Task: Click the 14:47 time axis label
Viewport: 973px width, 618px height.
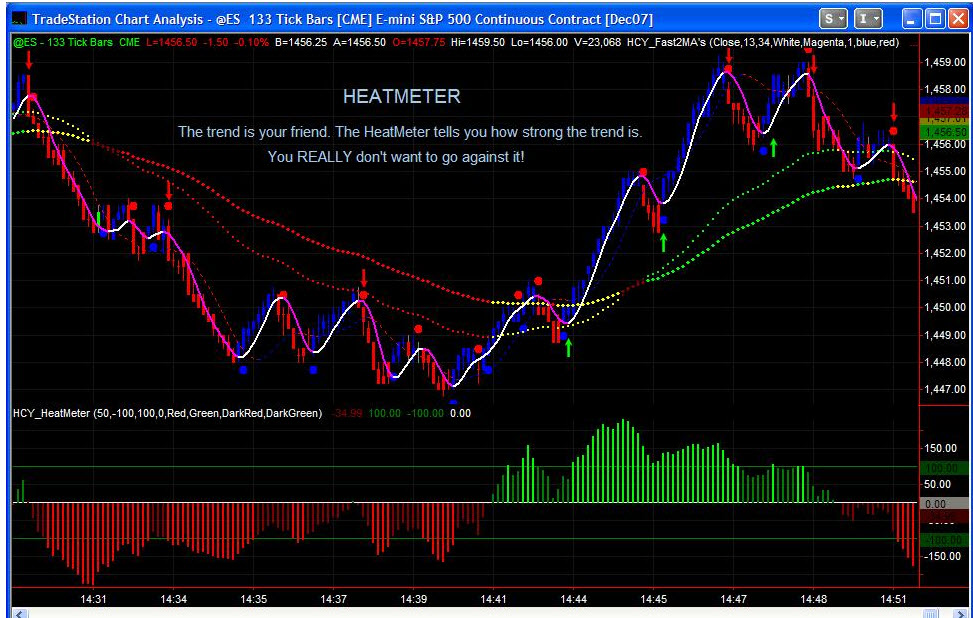Action: click(x=733, y=599)
